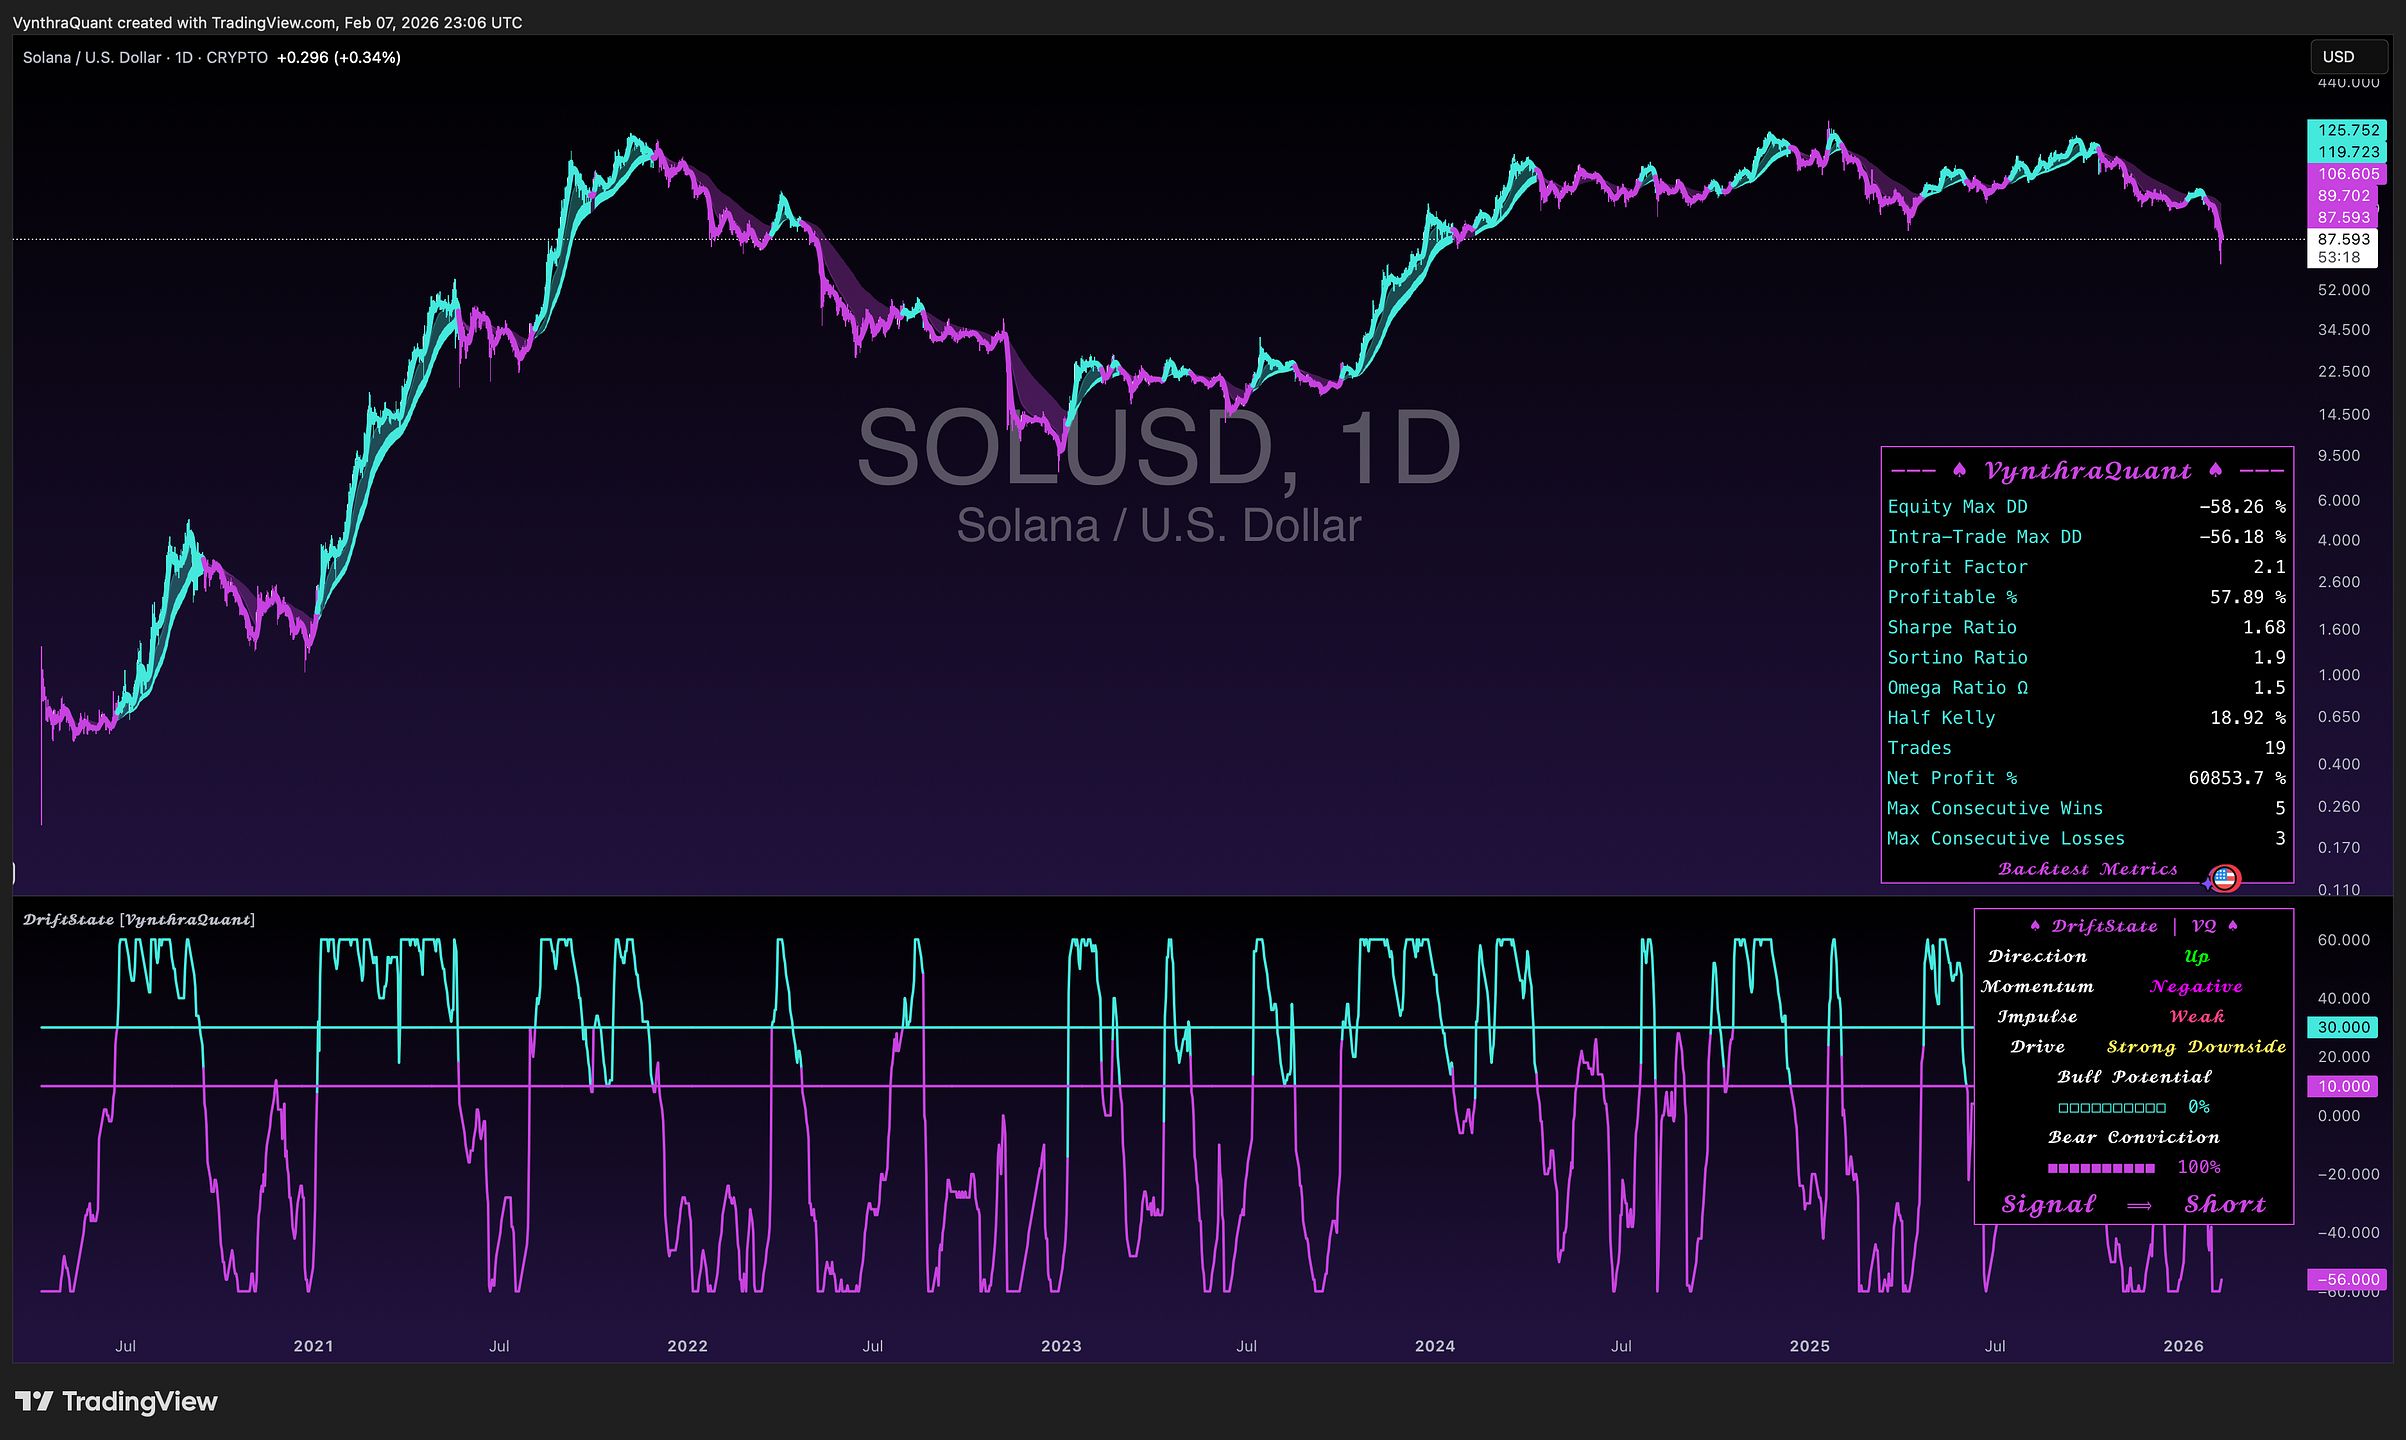
Task: Click the 125.752 price scale label
Action: point(2347,130)
